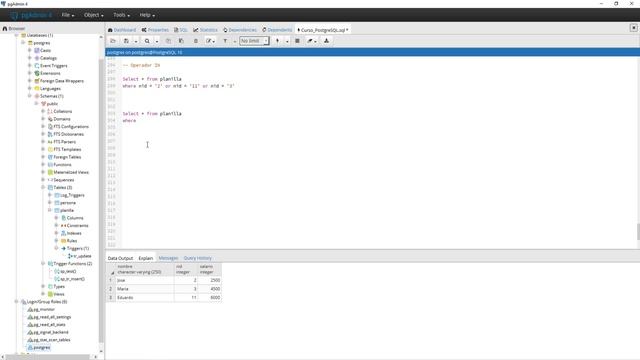Click the pg_monitor role icon
This screenshot has height=360, width=640.
[30, 309]
